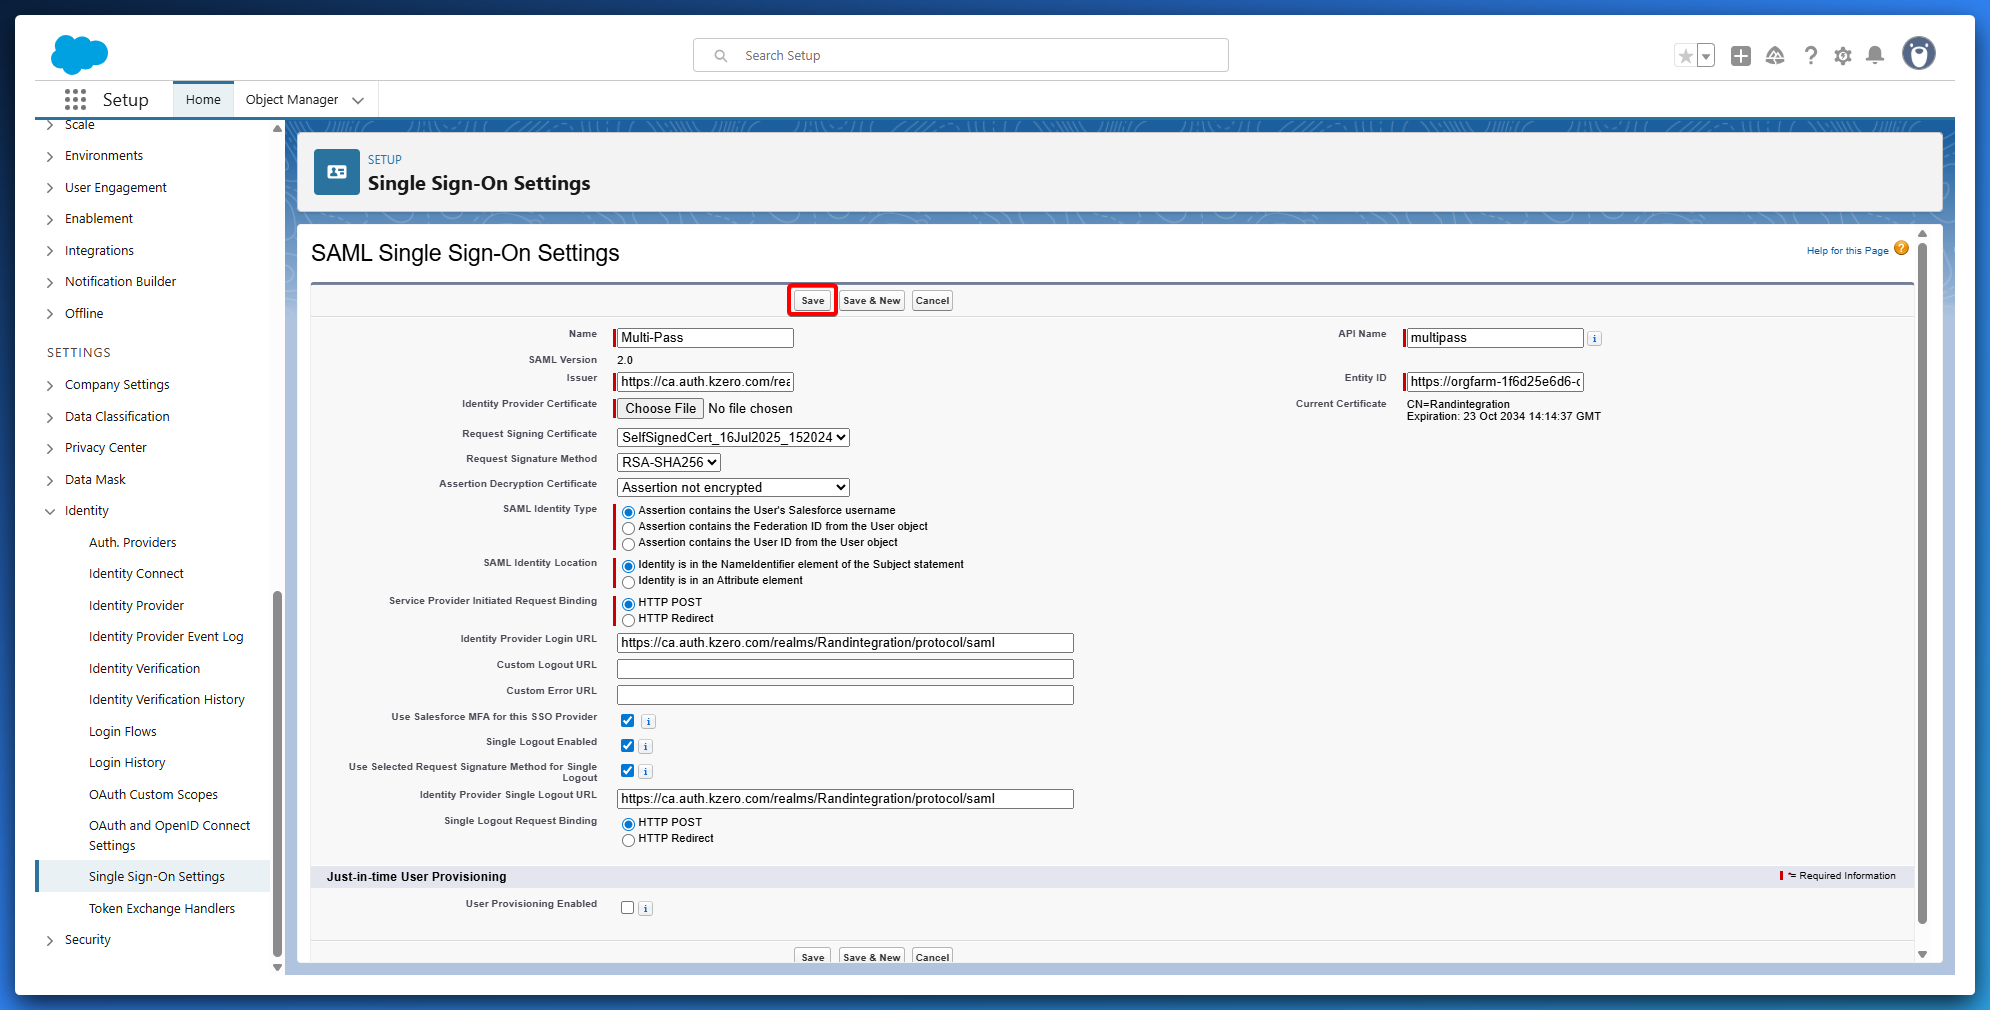The height and width of the screenshot is (1010, 1990).
Task: Click info icon beside API Name field
Action: tap(1595, 339)
